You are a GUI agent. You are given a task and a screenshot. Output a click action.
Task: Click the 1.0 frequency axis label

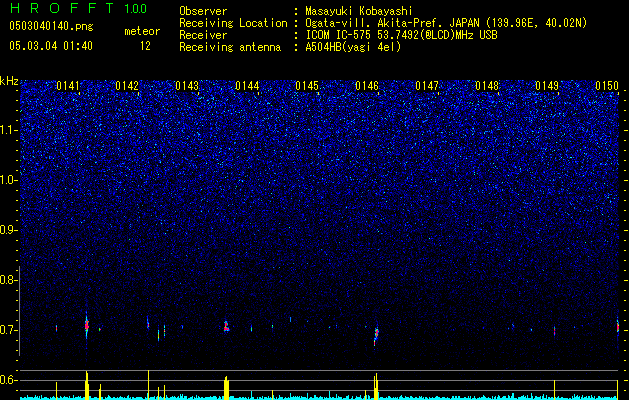(x=9, y=180)
